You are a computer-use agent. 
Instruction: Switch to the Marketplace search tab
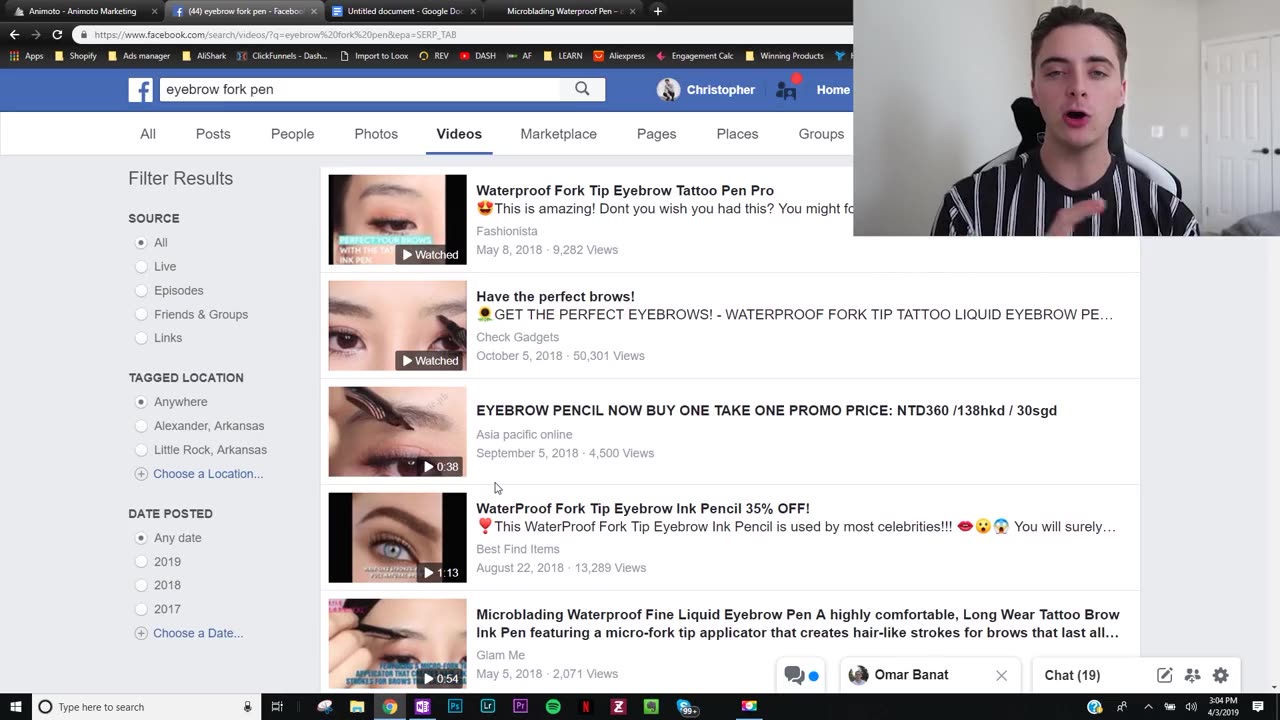coord(558,134)
